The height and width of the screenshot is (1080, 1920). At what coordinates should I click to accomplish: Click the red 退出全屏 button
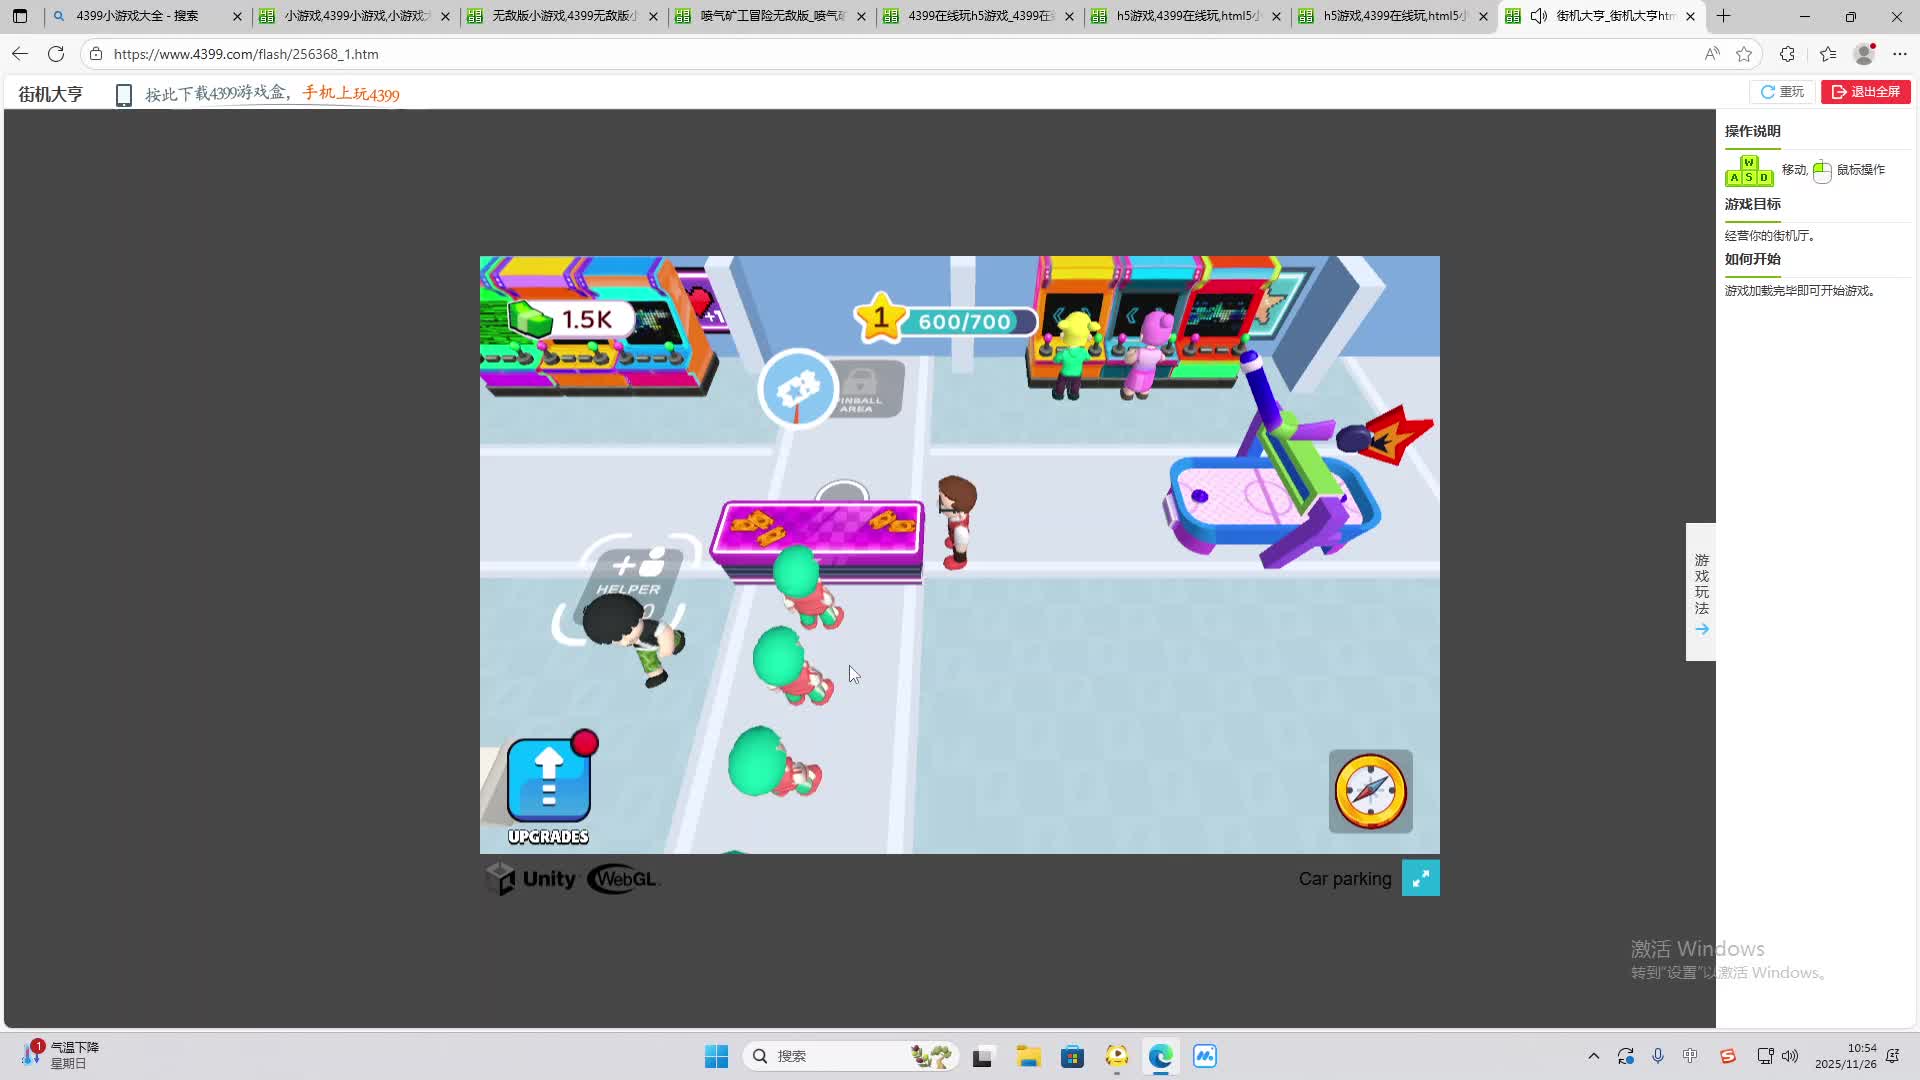[1865, 92]
